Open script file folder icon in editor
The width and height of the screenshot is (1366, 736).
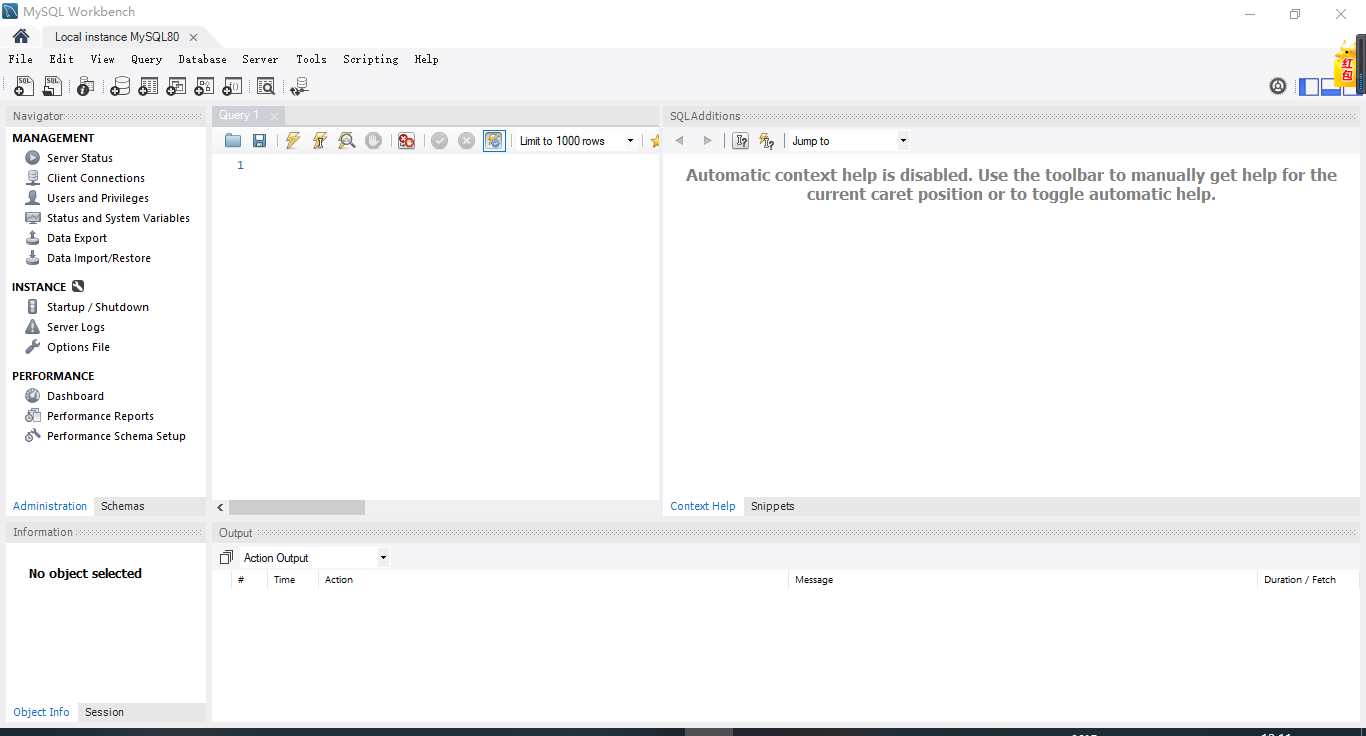point(233,141)
